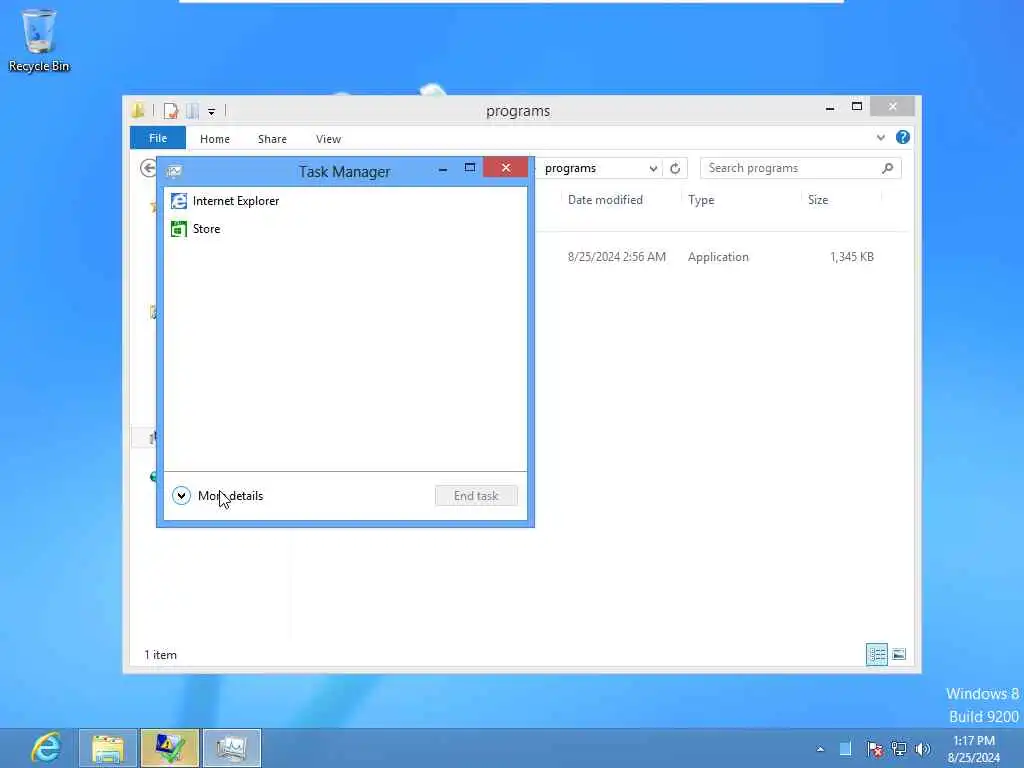Click the search magnifier icon

(x=888, y=168)
